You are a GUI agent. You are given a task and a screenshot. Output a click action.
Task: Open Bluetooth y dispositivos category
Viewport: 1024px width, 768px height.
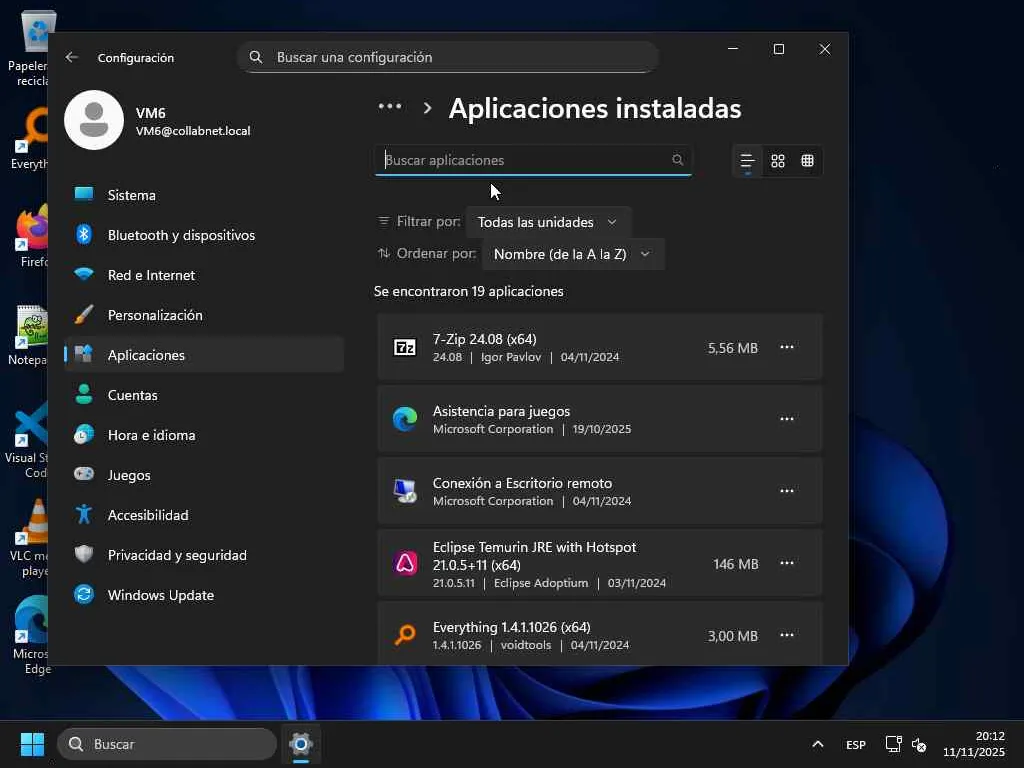[x=204, y=235]
